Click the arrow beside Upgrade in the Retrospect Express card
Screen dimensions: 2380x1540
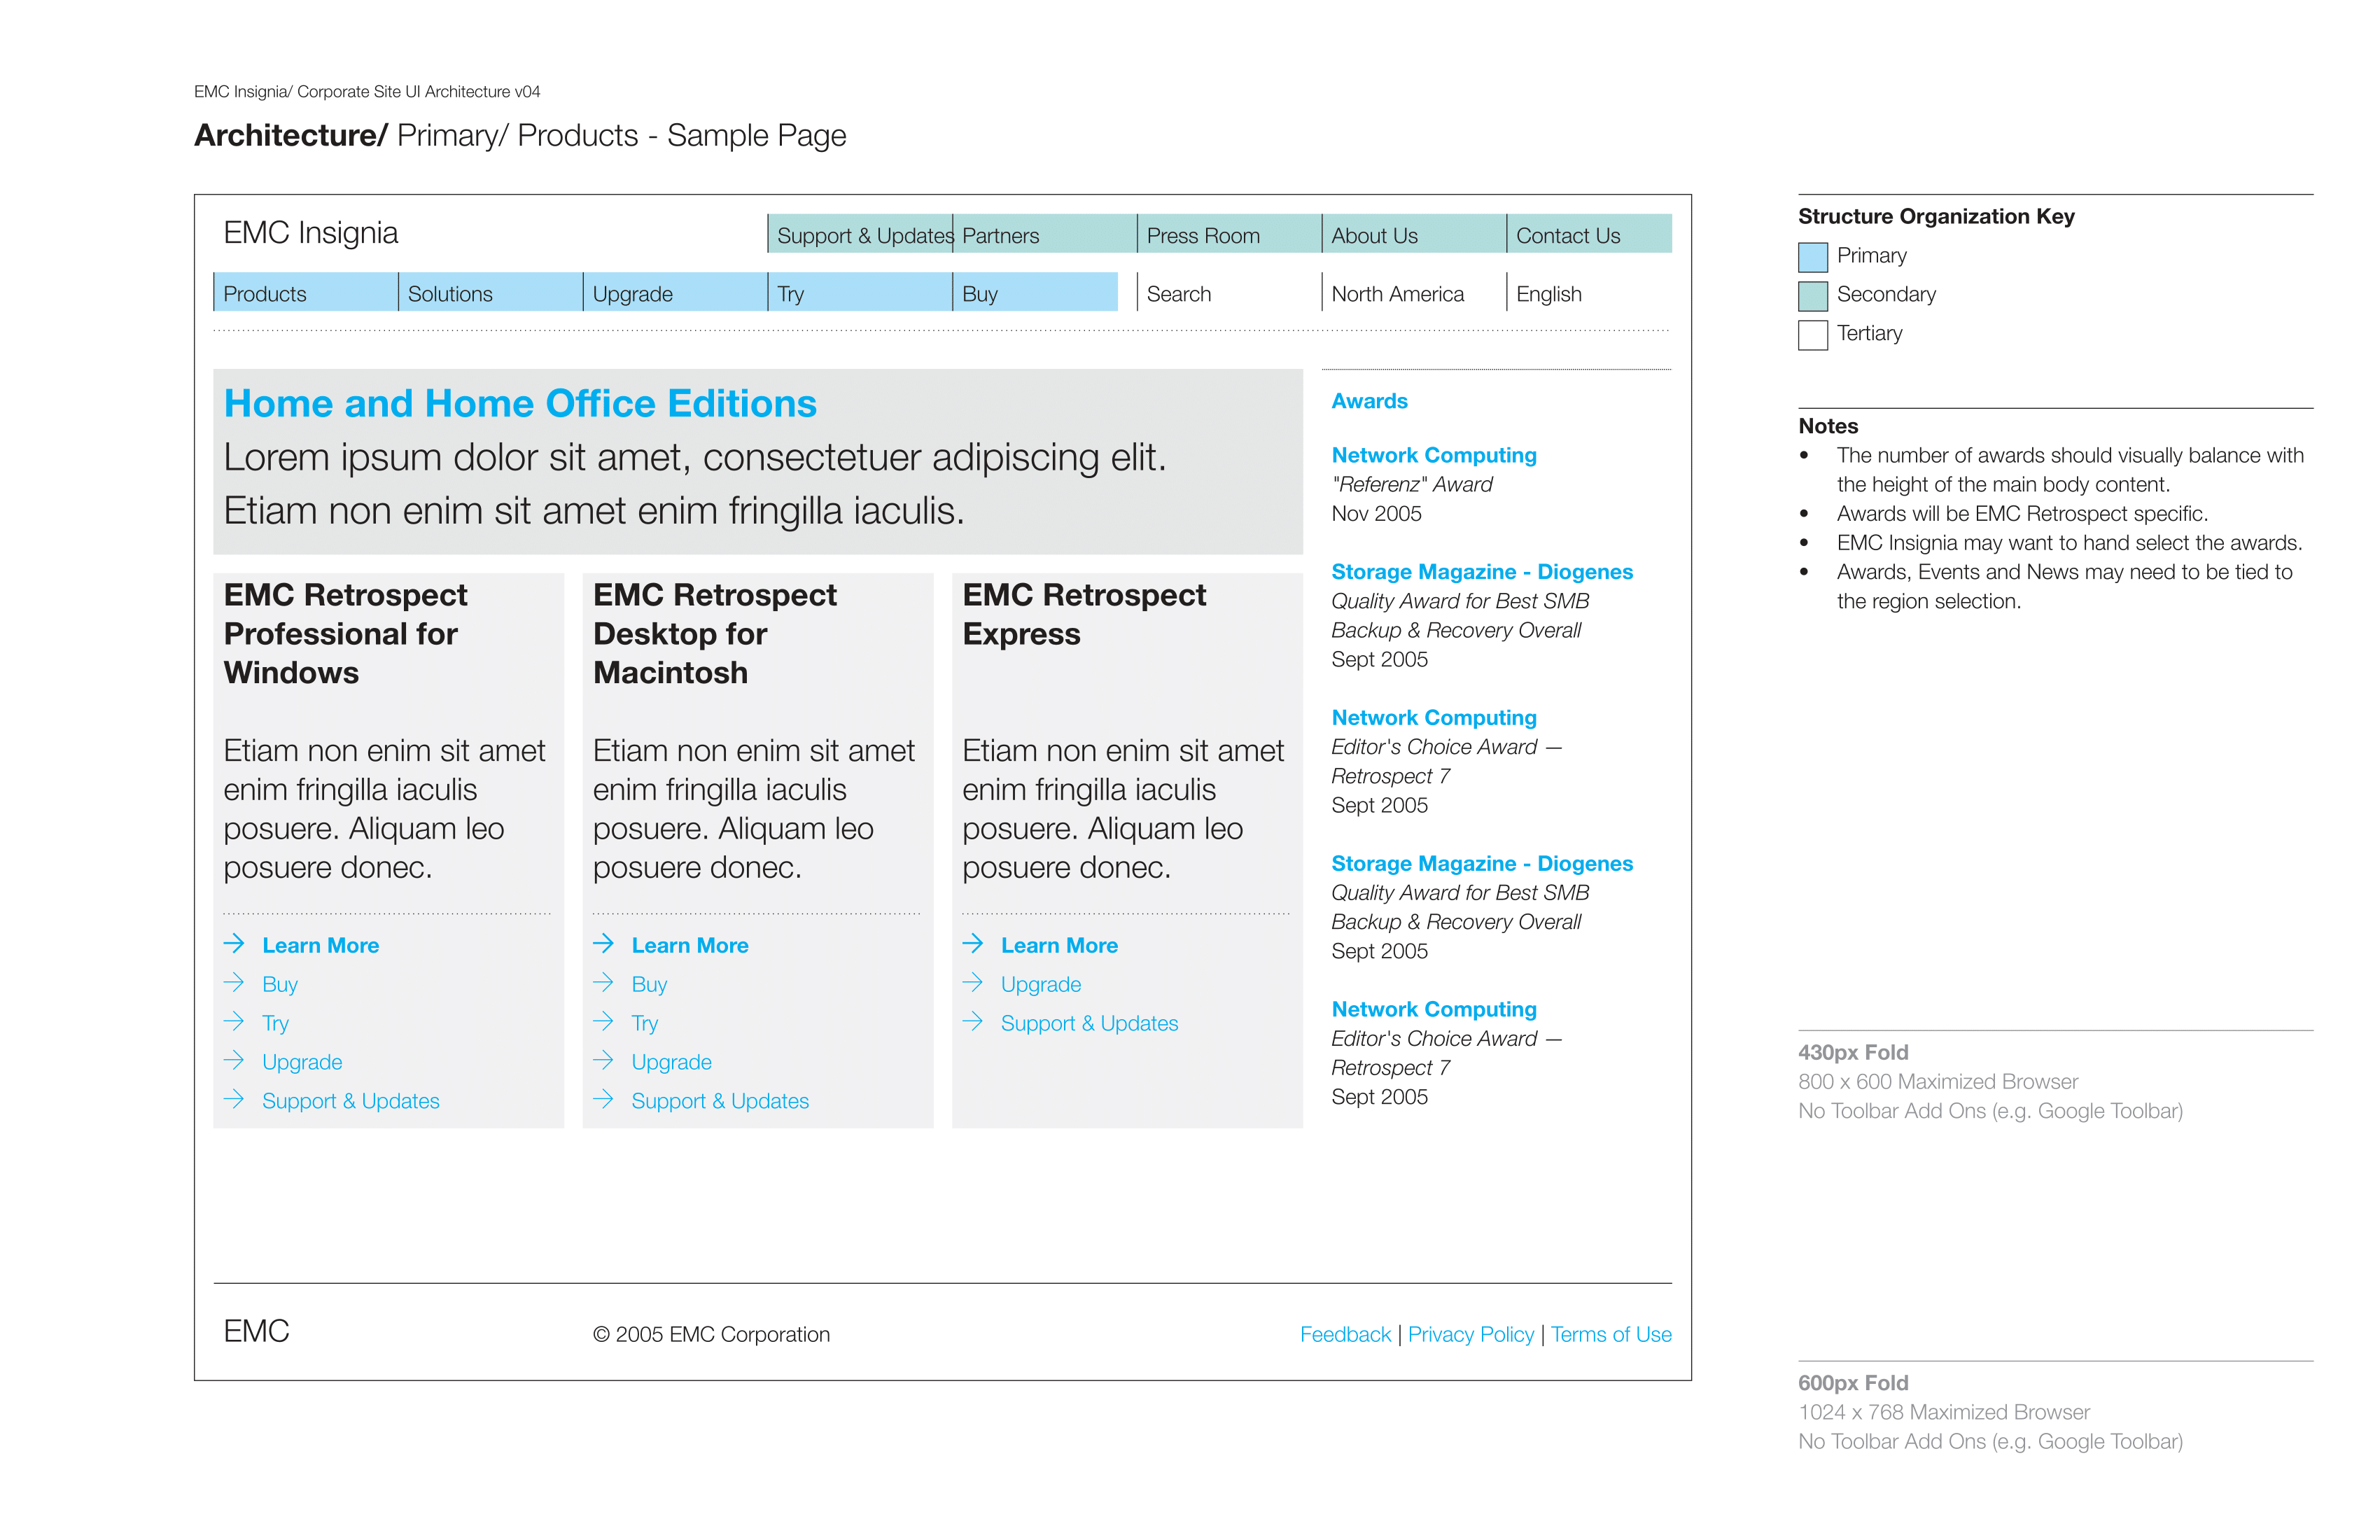tap(973, 982)
